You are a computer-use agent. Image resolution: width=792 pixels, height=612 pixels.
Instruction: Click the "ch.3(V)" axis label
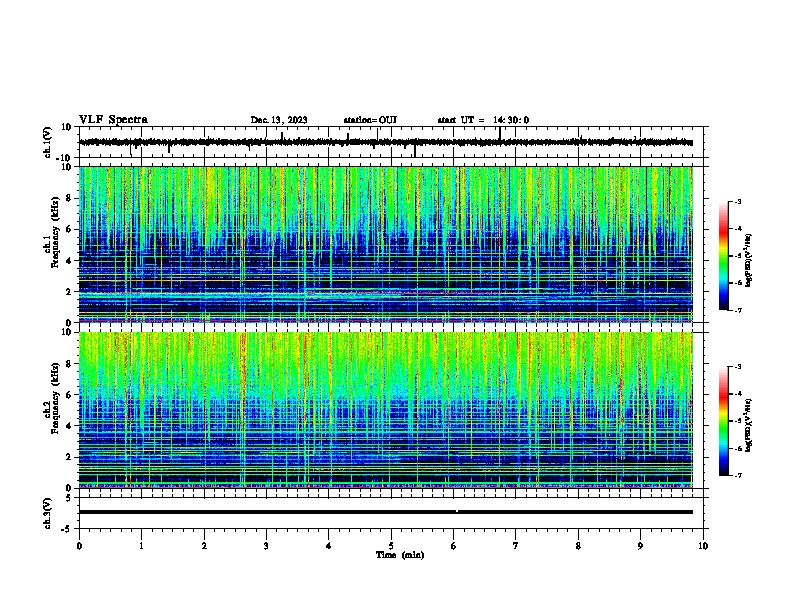tap(48, 513)
